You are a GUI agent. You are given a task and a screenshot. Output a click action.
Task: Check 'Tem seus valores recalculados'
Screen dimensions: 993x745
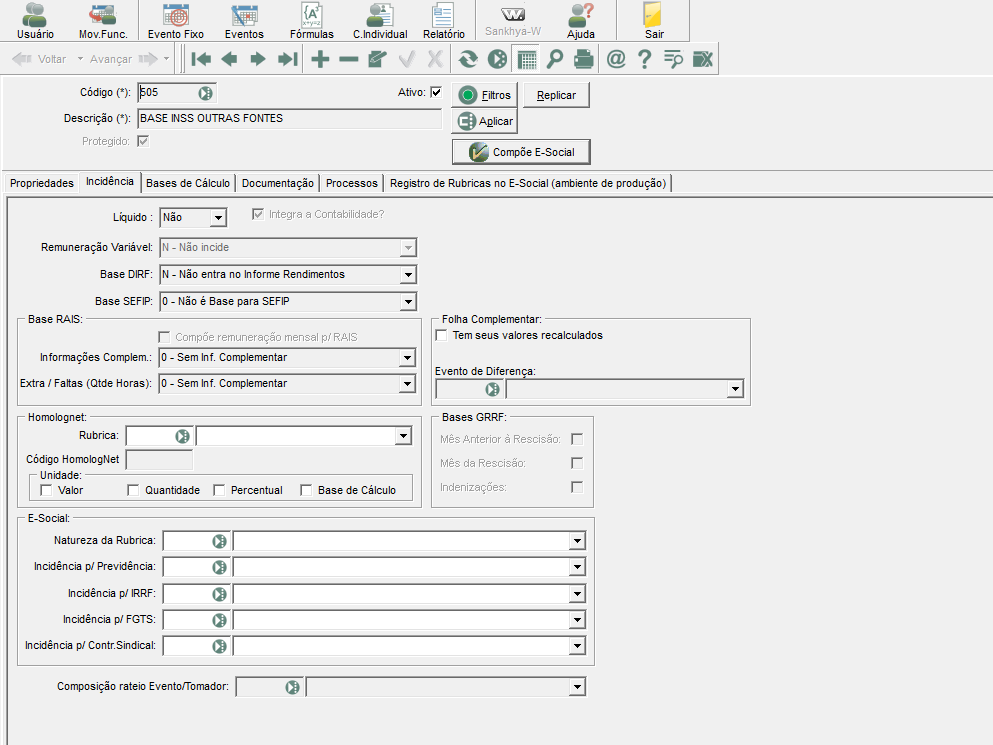click(441, 335)
